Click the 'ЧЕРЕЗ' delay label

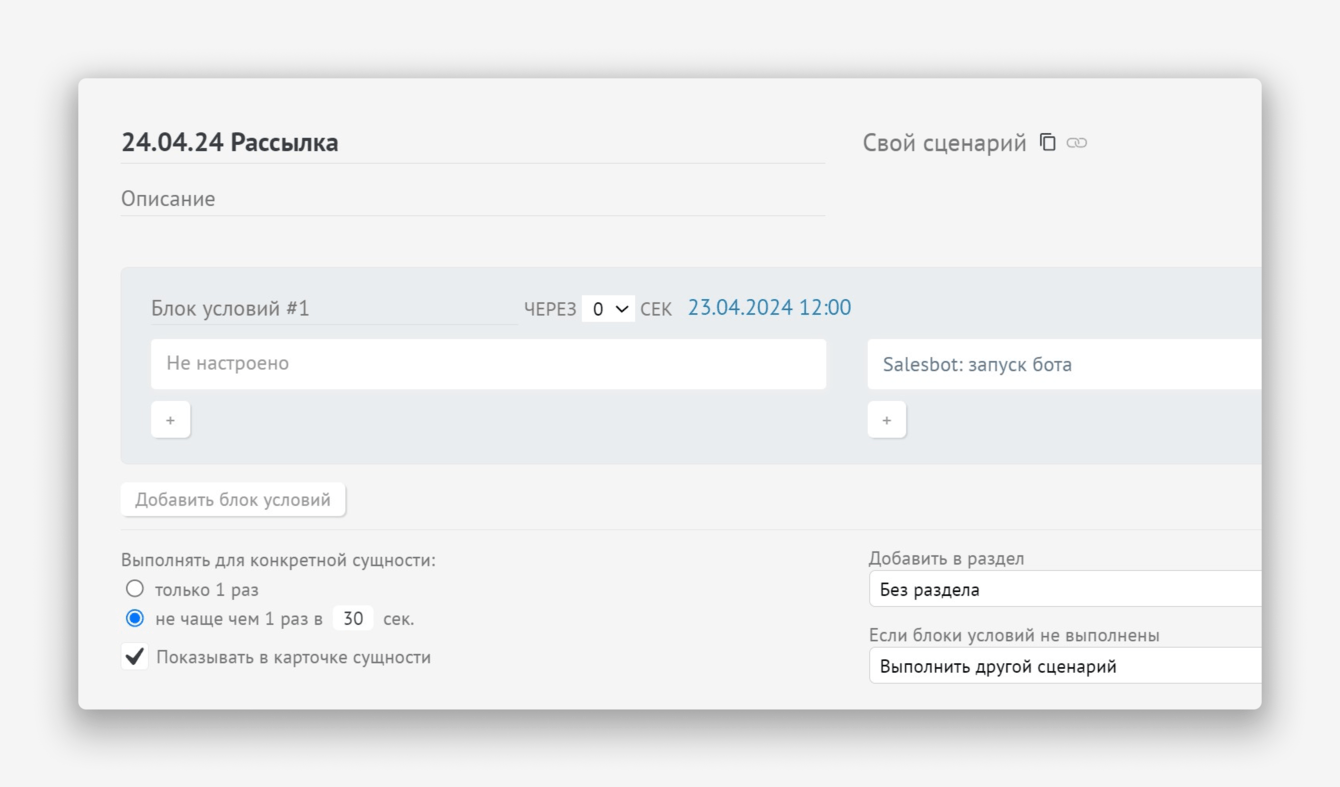click(550, 309)
